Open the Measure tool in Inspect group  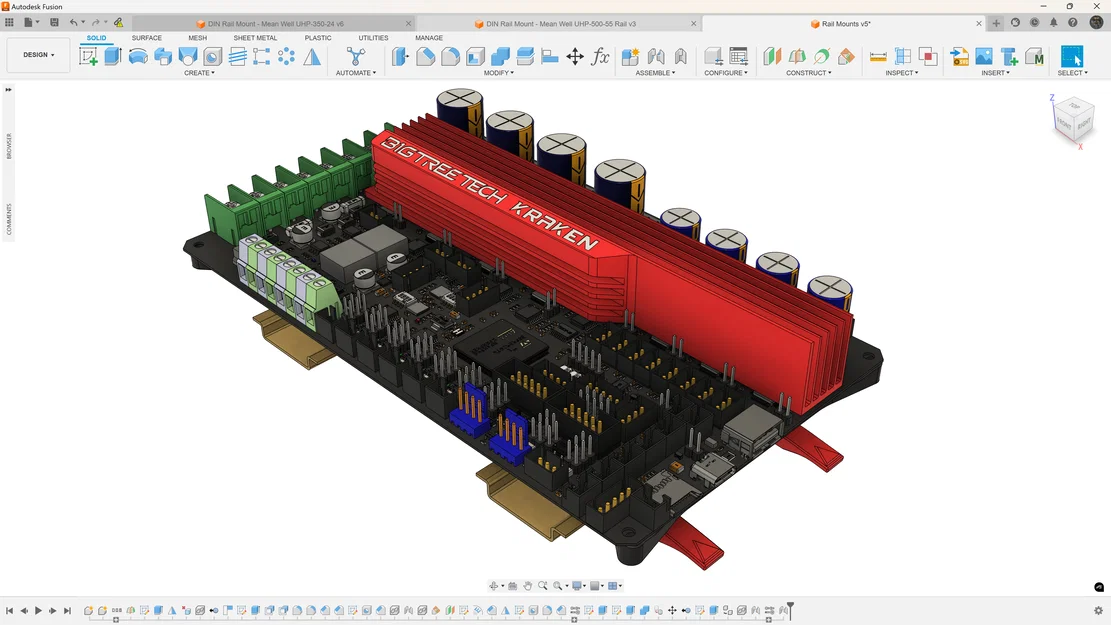(x=877, y=55)
